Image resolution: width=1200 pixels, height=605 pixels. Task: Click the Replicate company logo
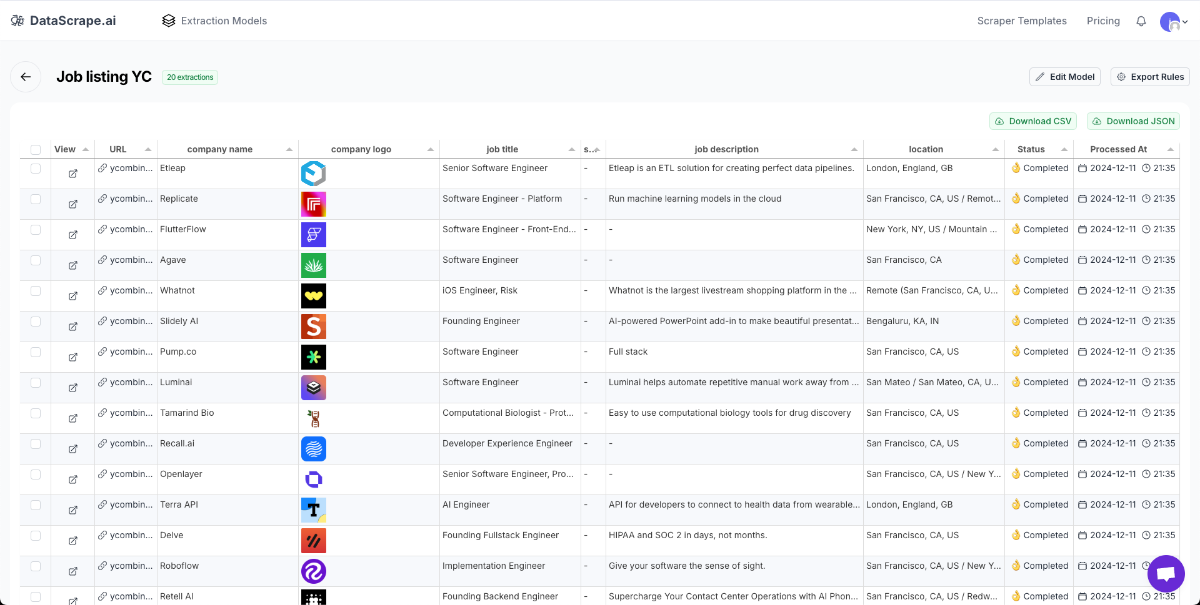[x=314, y=204]
